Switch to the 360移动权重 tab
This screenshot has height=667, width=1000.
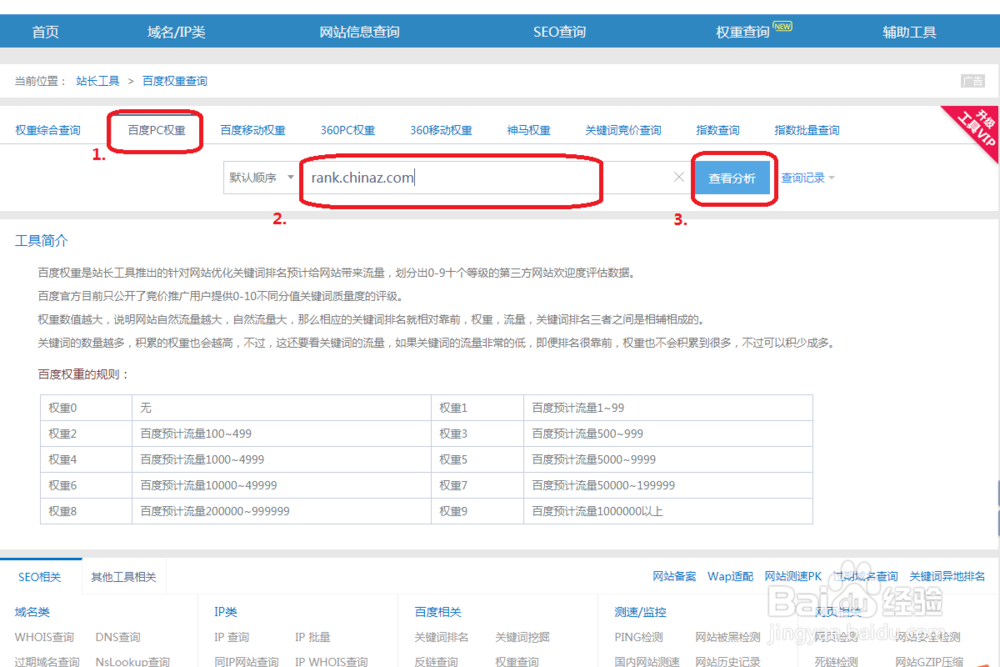(x=441, y=130)
